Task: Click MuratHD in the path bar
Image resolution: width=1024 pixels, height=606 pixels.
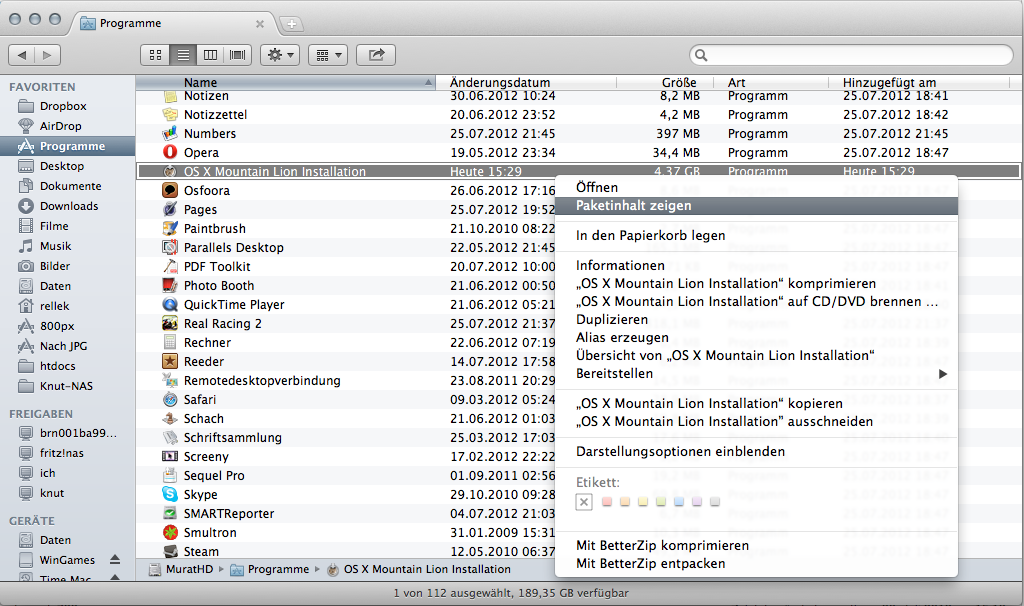Action: click(x=182, y=569)
